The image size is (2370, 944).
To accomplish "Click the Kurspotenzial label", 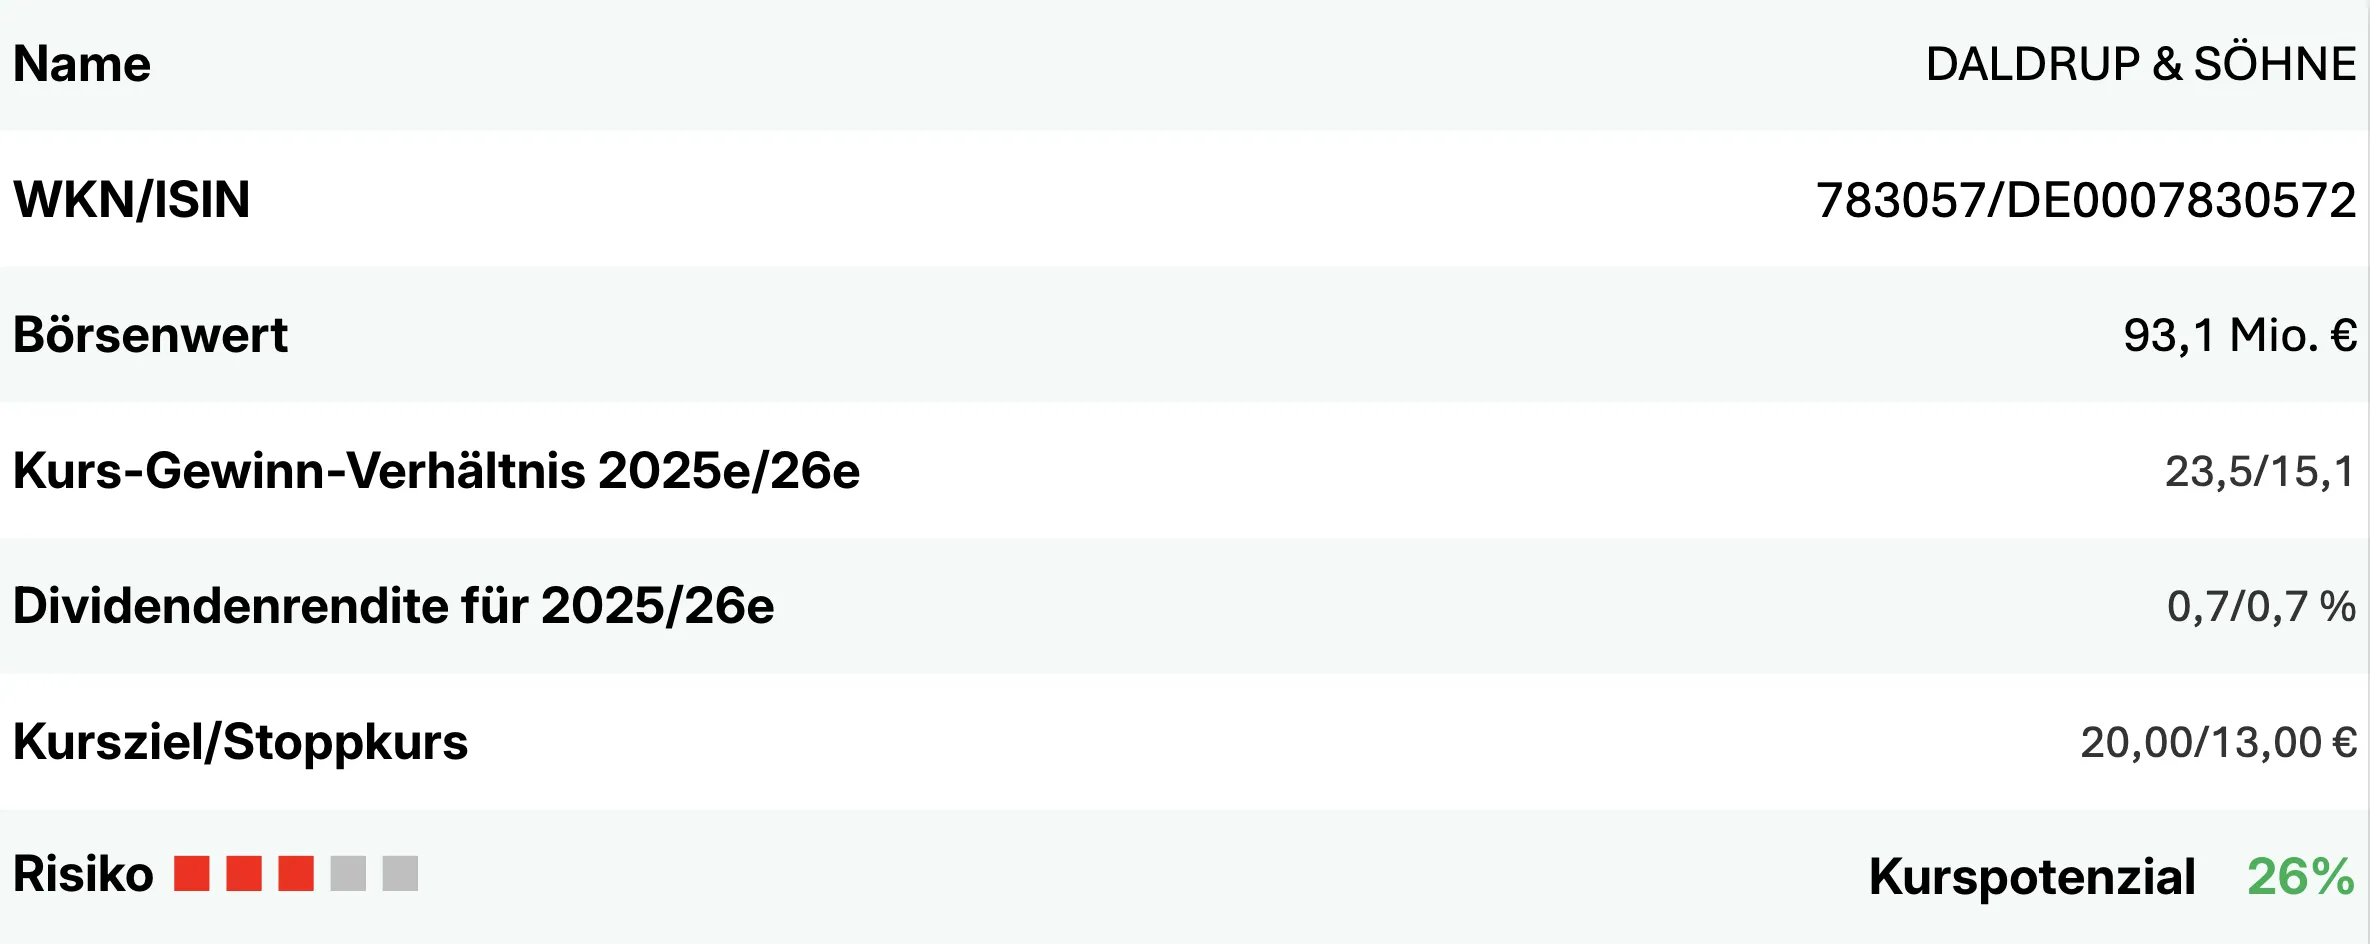I will 2032,877.
